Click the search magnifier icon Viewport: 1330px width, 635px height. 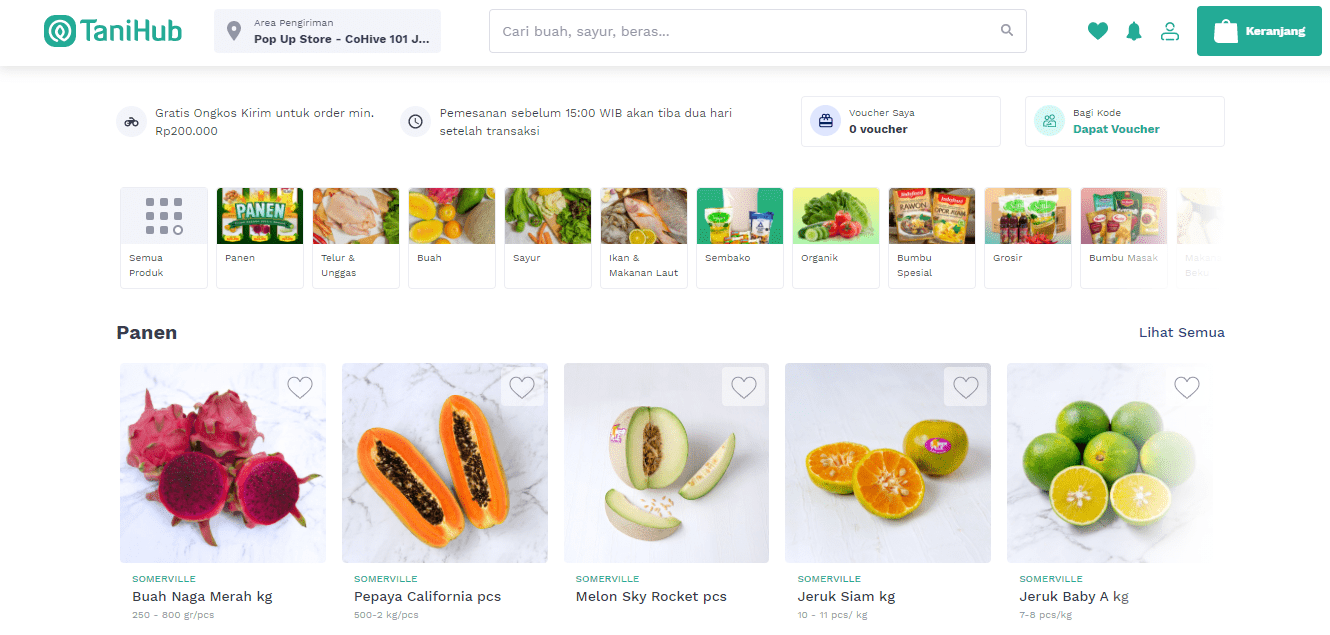(x=1007, y=31)
